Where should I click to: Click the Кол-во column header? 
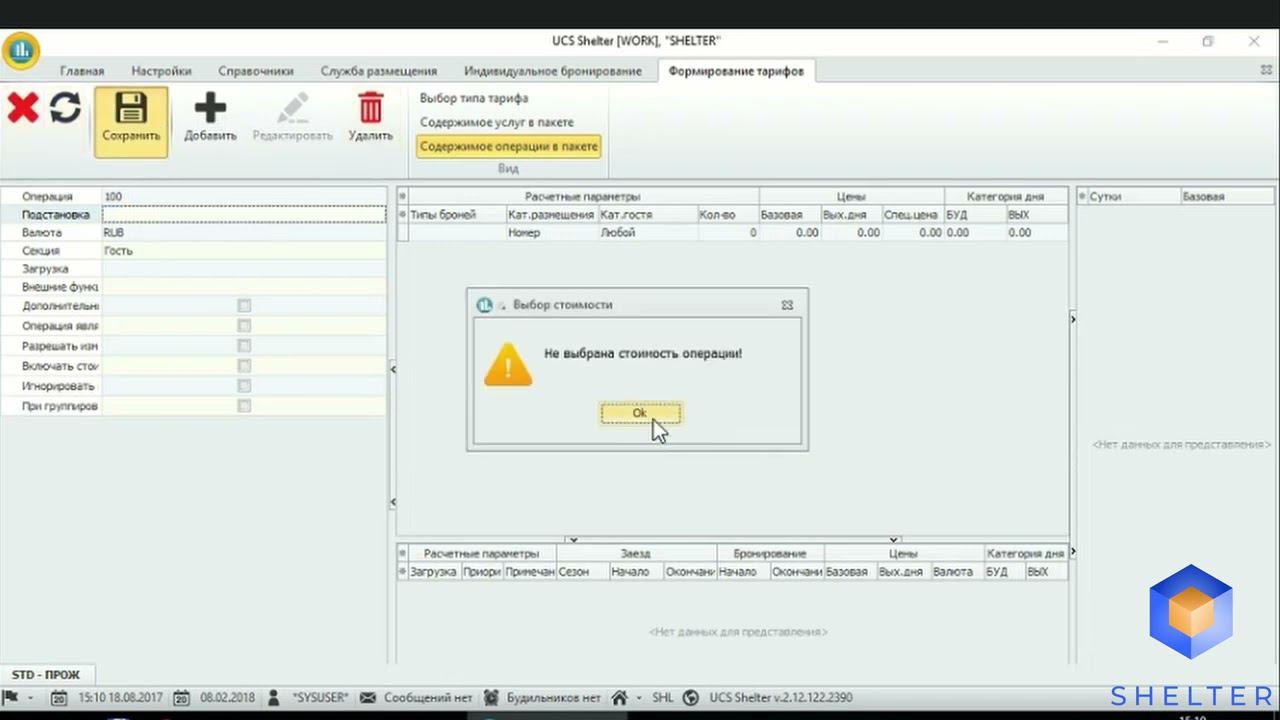tap(727, 214)
